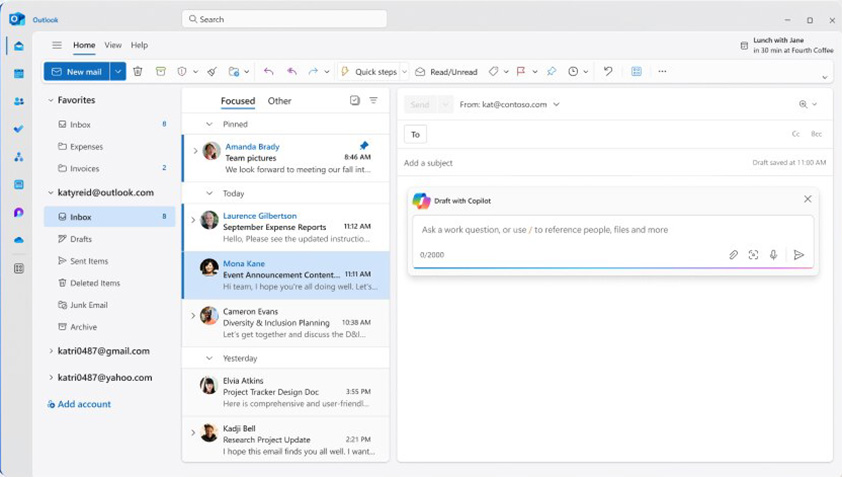Open the New mail dropdown arrow

tap(118, 71)
